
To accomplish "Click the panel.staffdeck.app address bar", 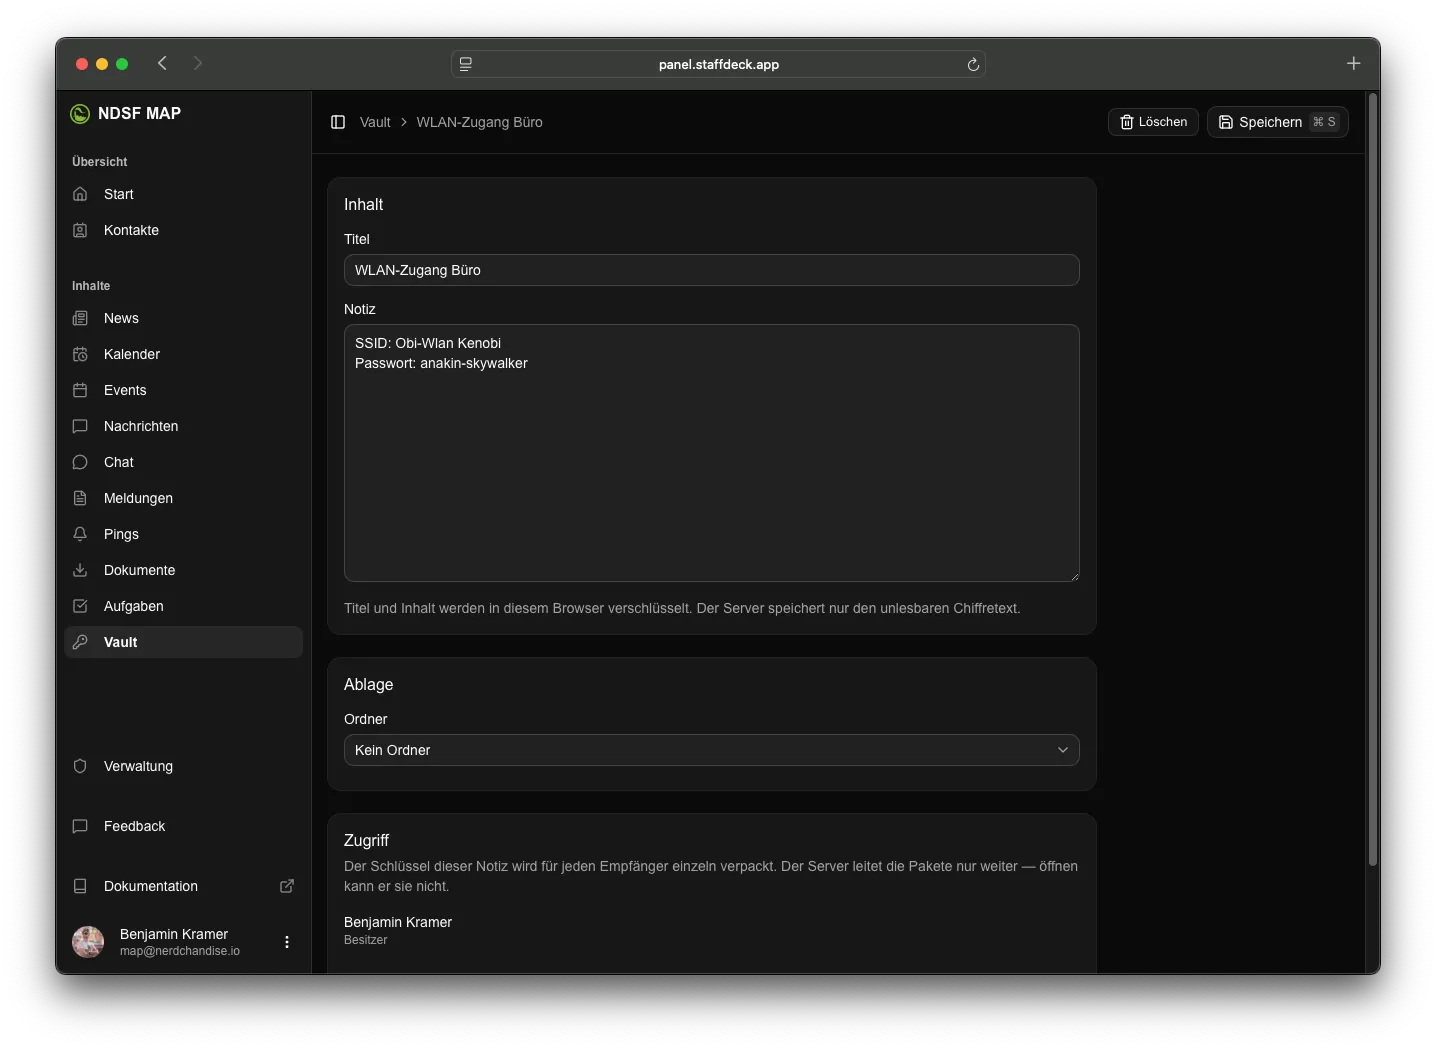I will point(718,64).
